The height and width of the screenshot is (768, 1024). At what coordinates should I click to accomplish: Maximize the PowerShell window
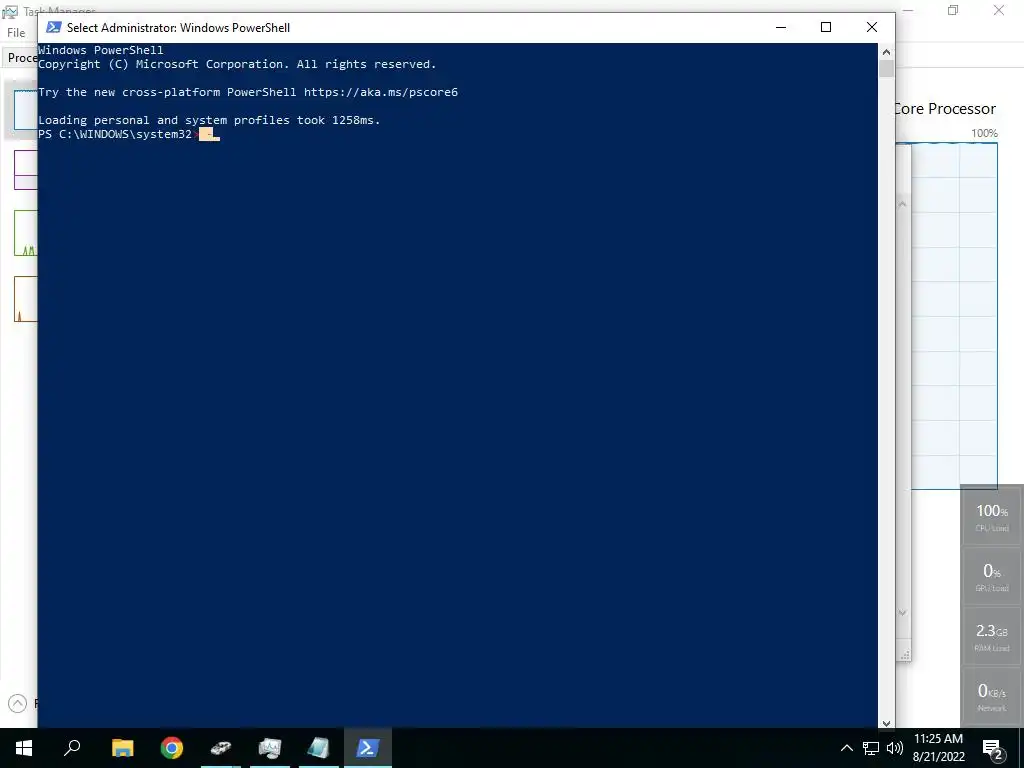click(x=826, y=27)
